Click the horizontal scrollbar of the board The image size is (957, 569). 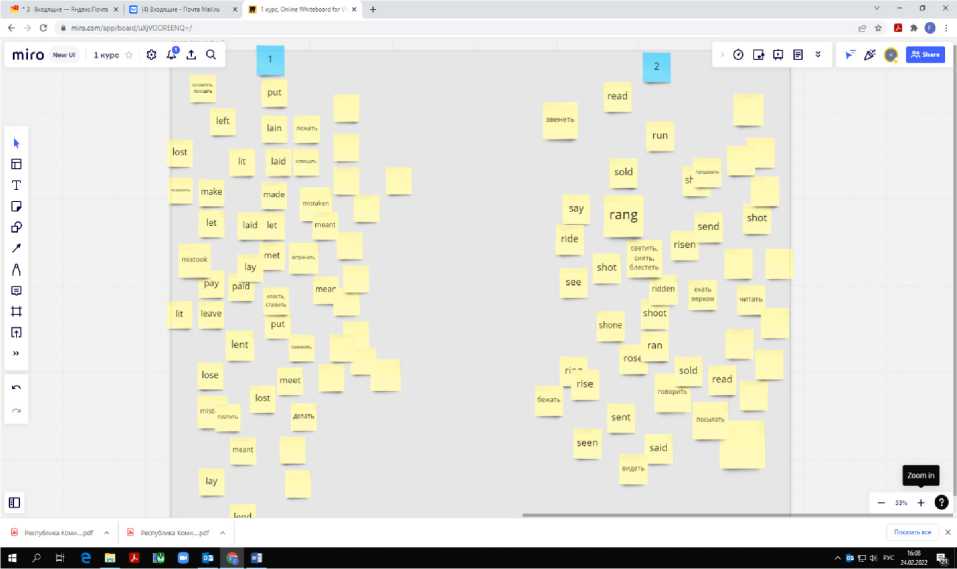coord(656,515)
